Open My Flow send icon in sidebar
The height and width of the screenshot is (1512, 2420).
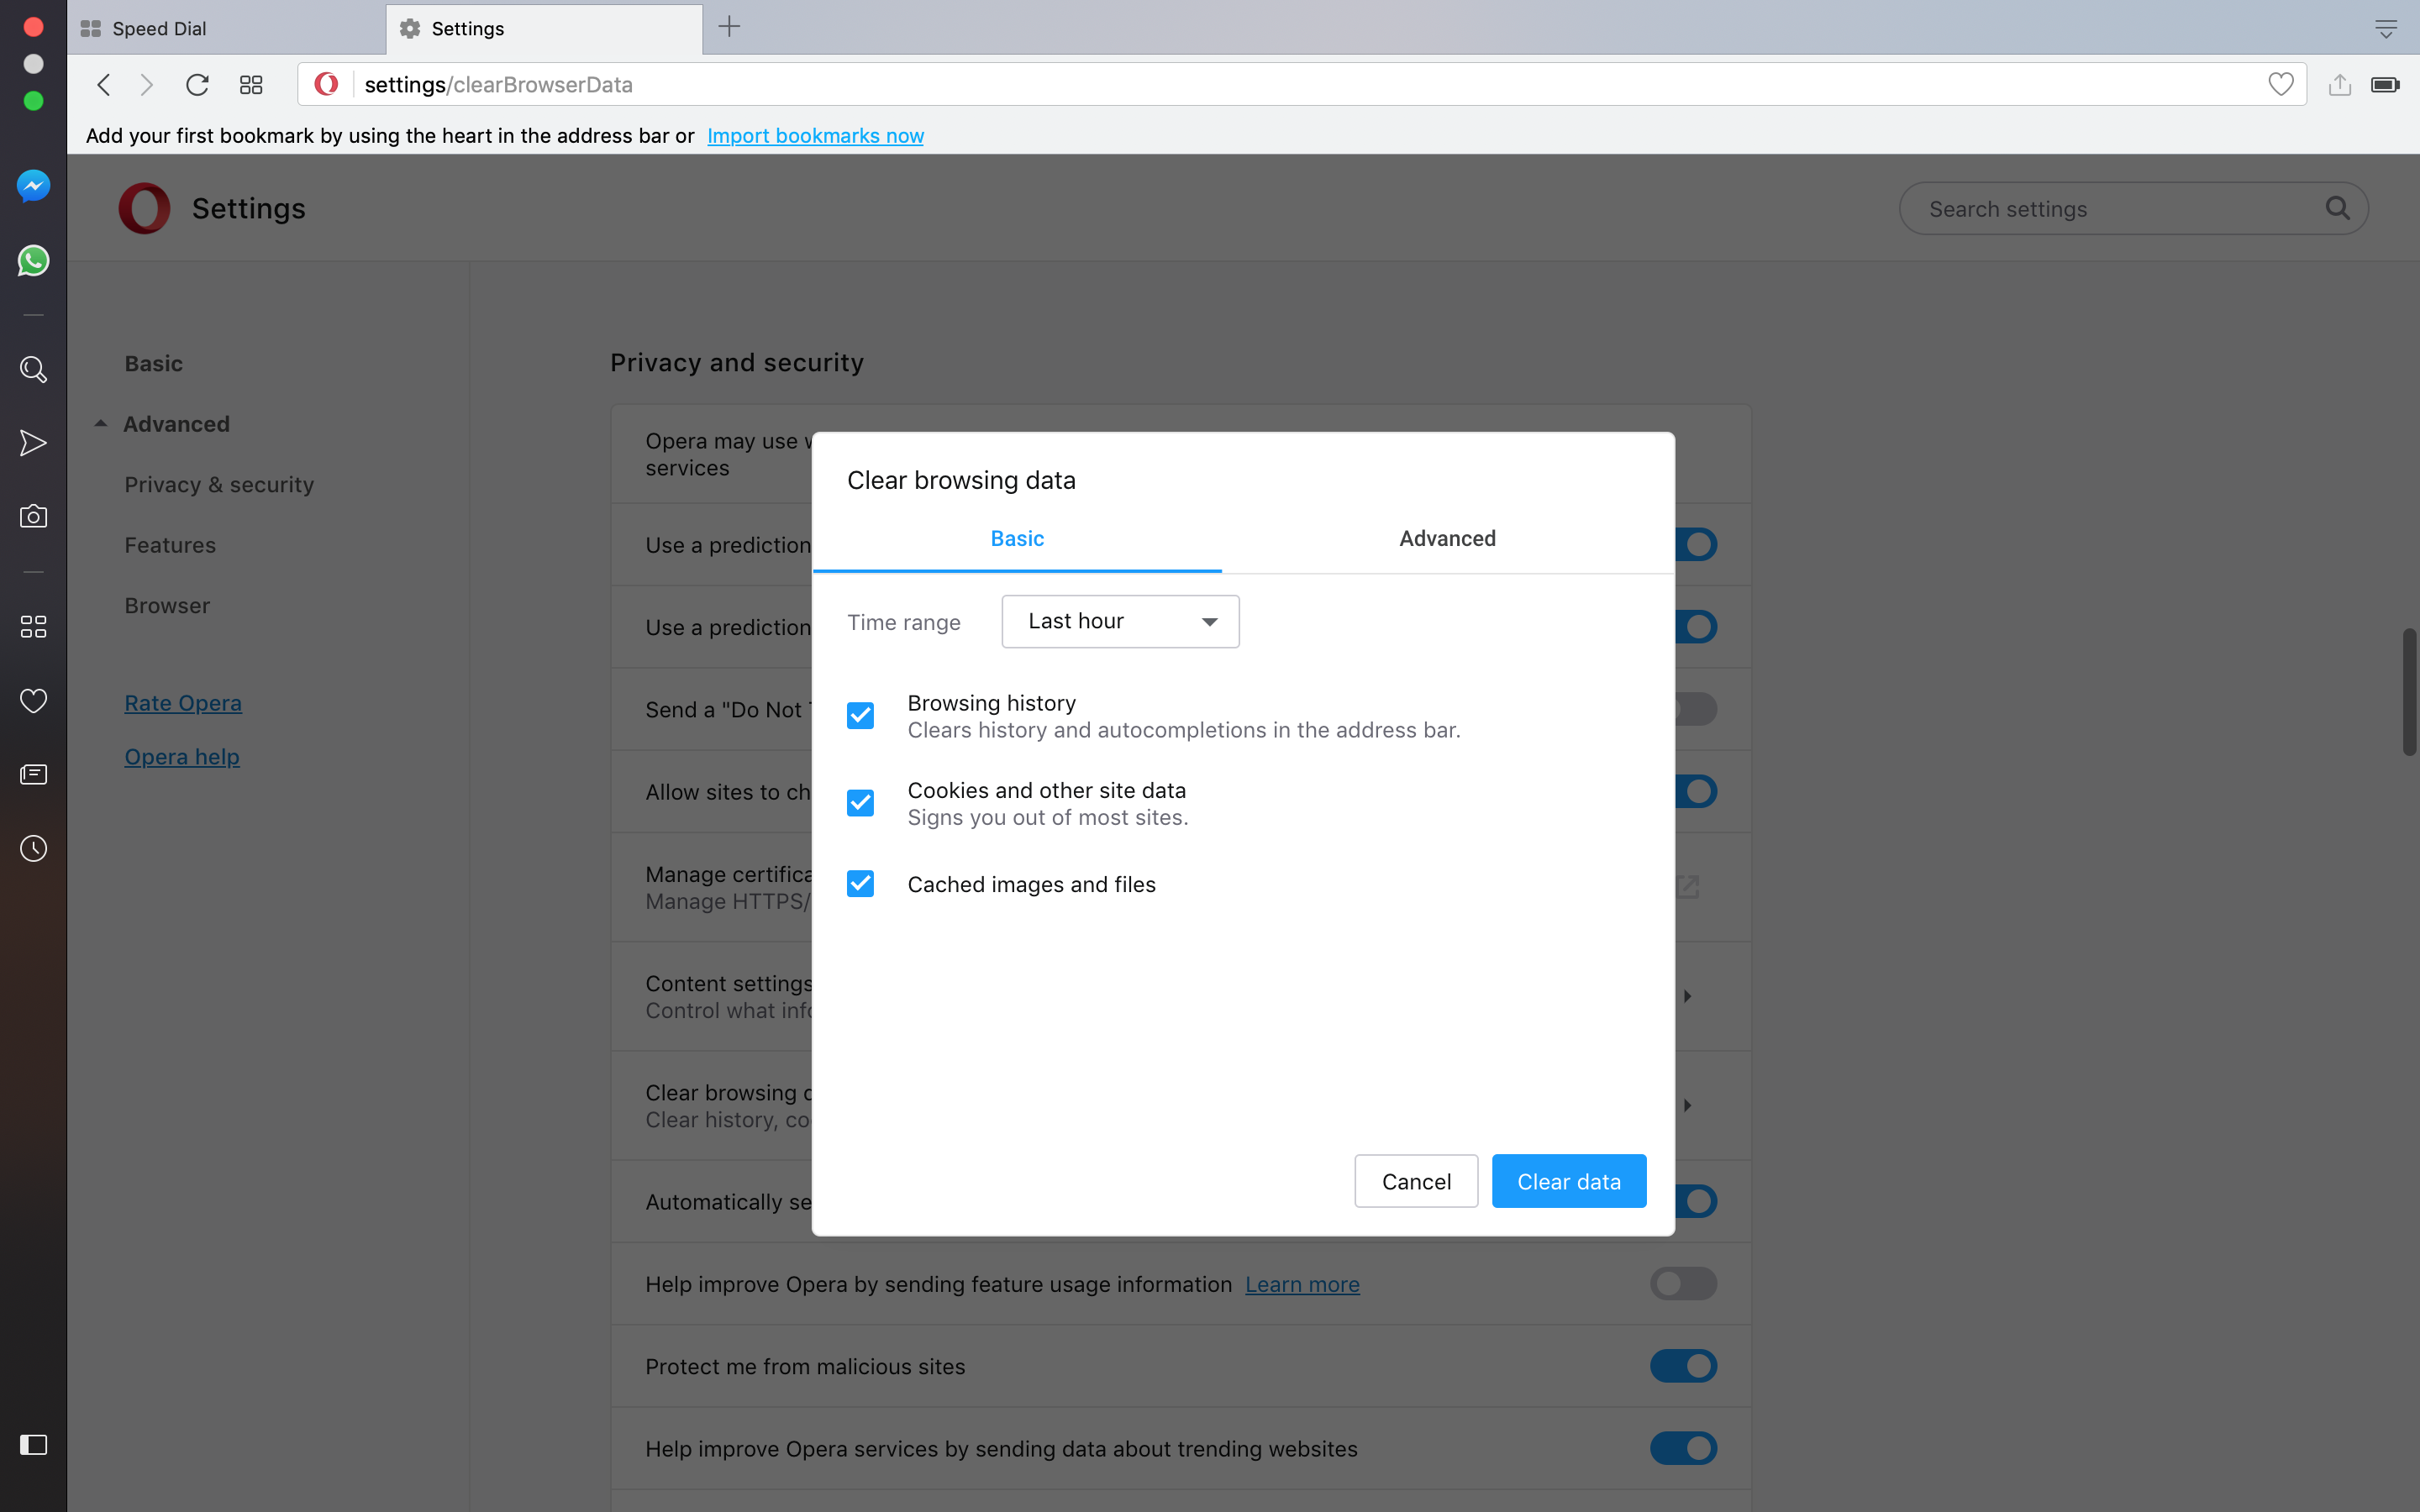[33, 443]
